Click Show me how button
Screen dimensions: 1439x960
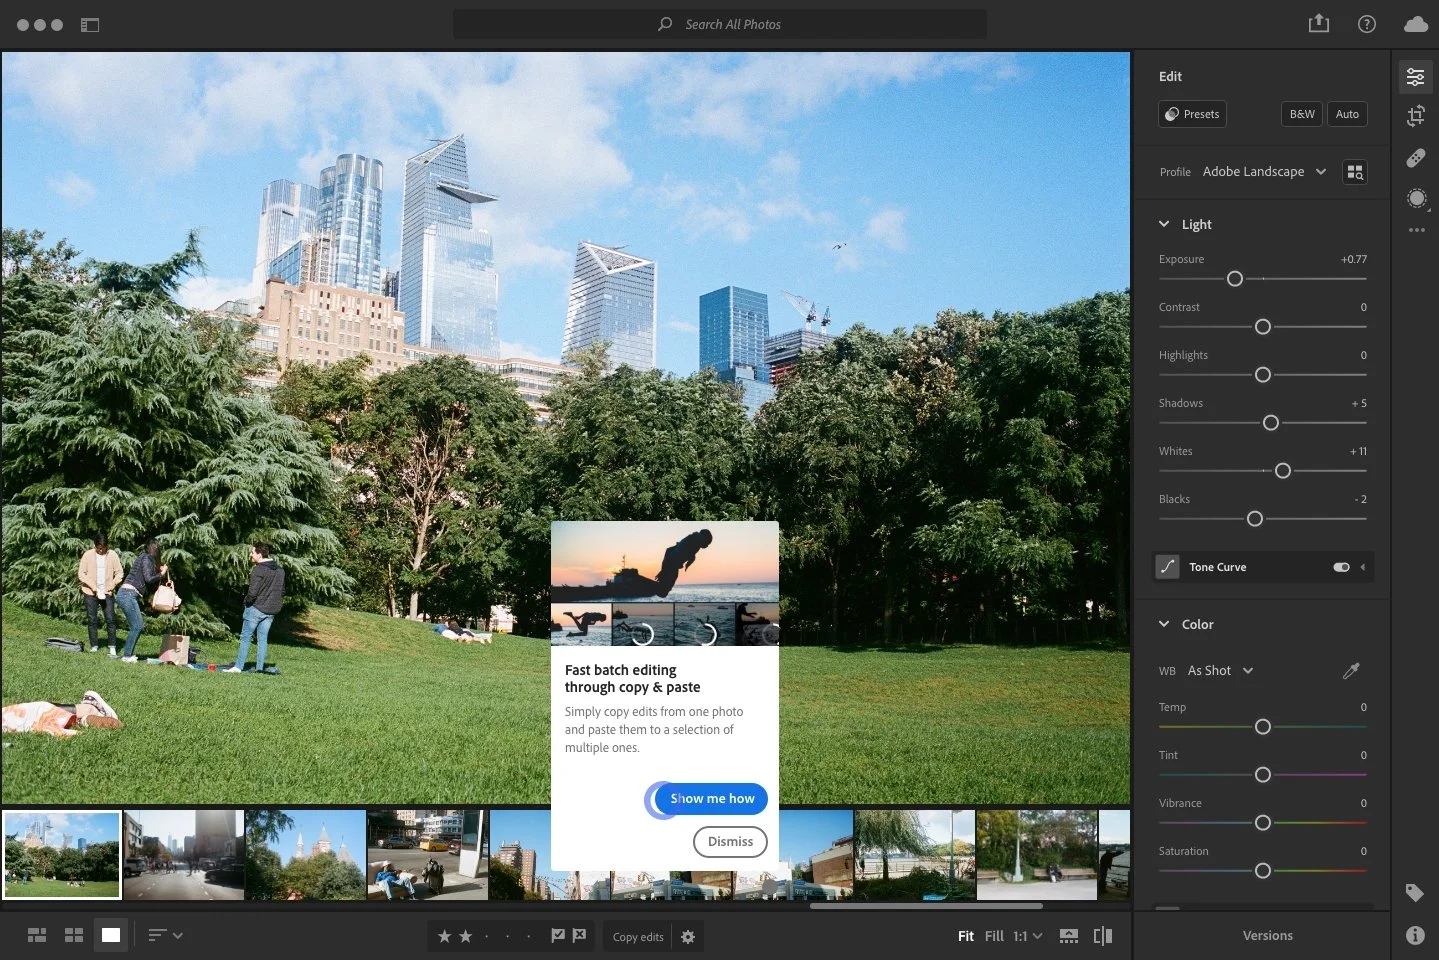pyautogui.click(x=711, y=799)
